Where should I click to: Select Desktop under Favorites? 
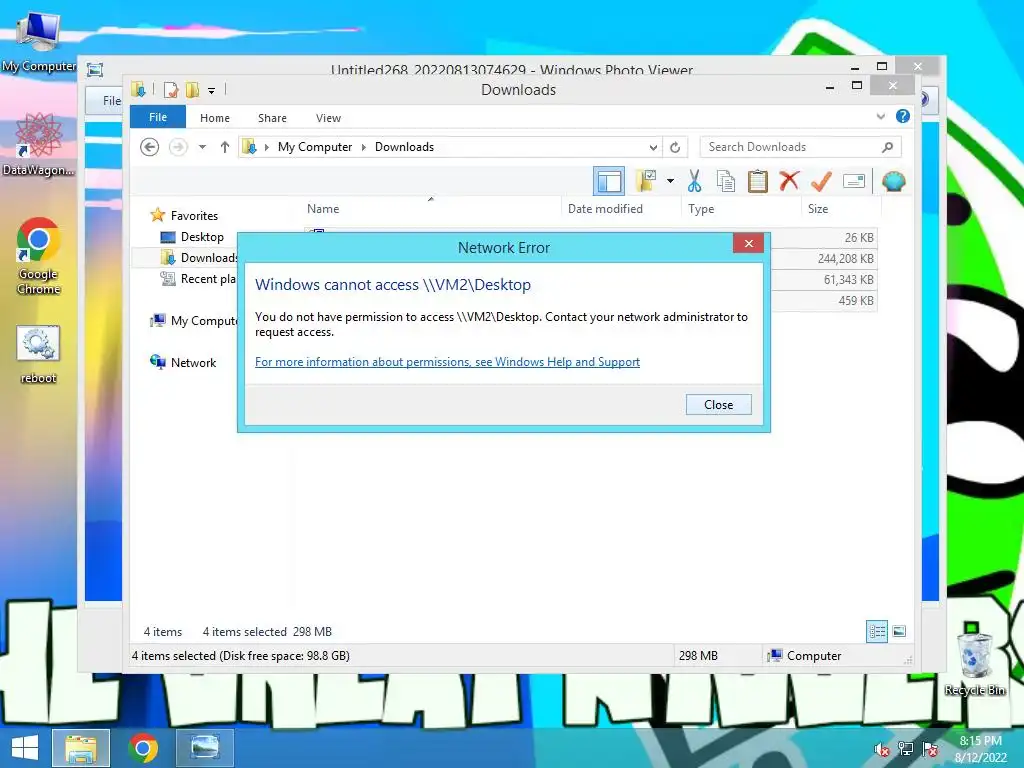pos(202,236)
